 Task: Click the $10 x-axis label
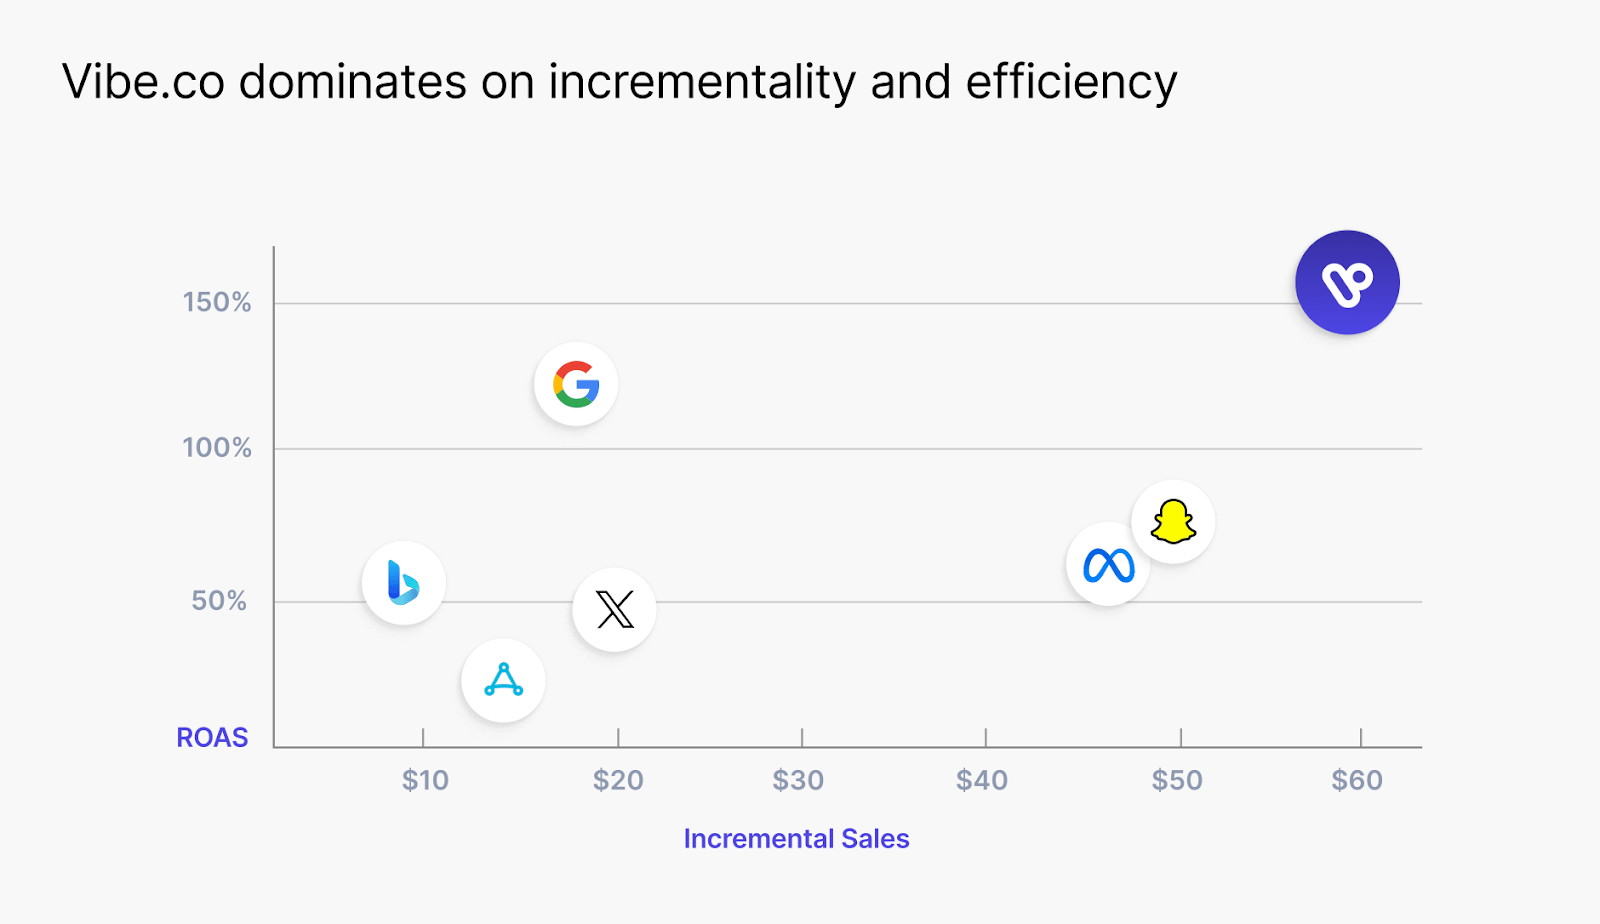[425, 781]
